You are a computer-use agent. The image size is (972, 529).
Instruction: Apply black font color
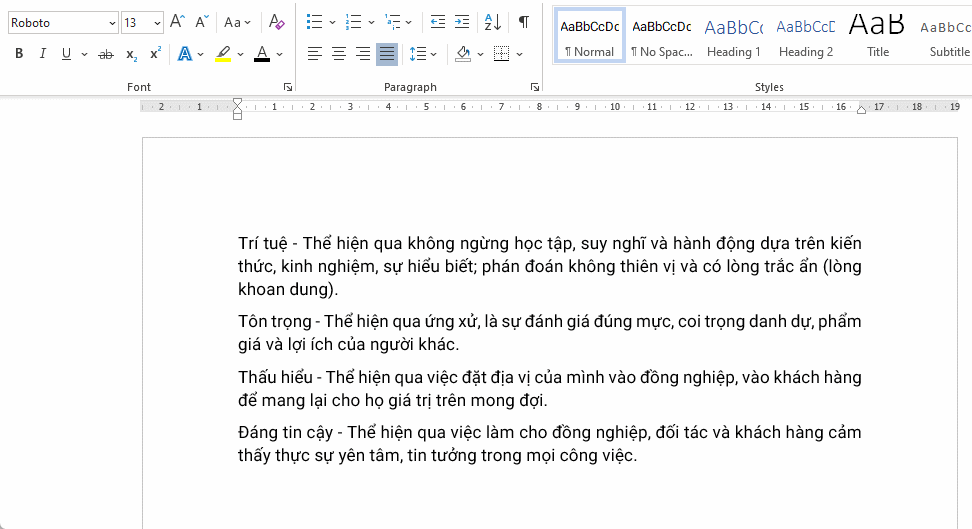262,54
